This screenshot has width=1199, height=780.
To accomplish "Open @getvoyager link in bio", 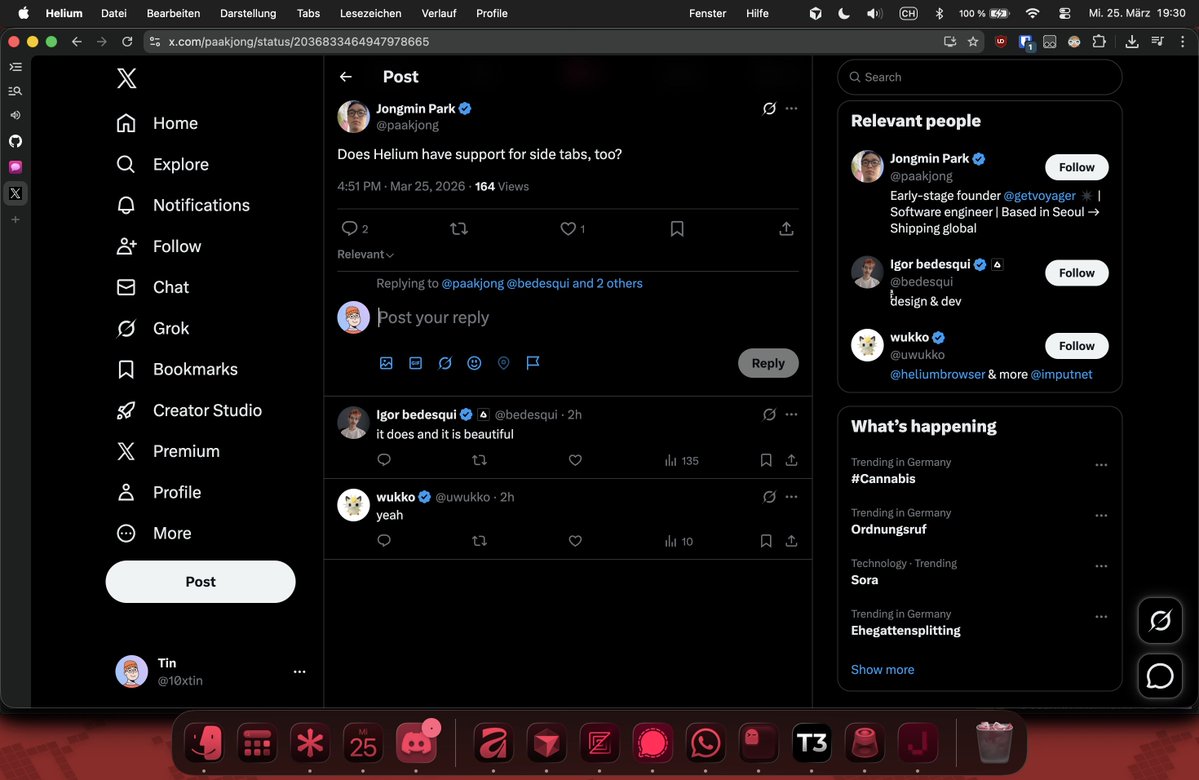I will pos(1039,196).
